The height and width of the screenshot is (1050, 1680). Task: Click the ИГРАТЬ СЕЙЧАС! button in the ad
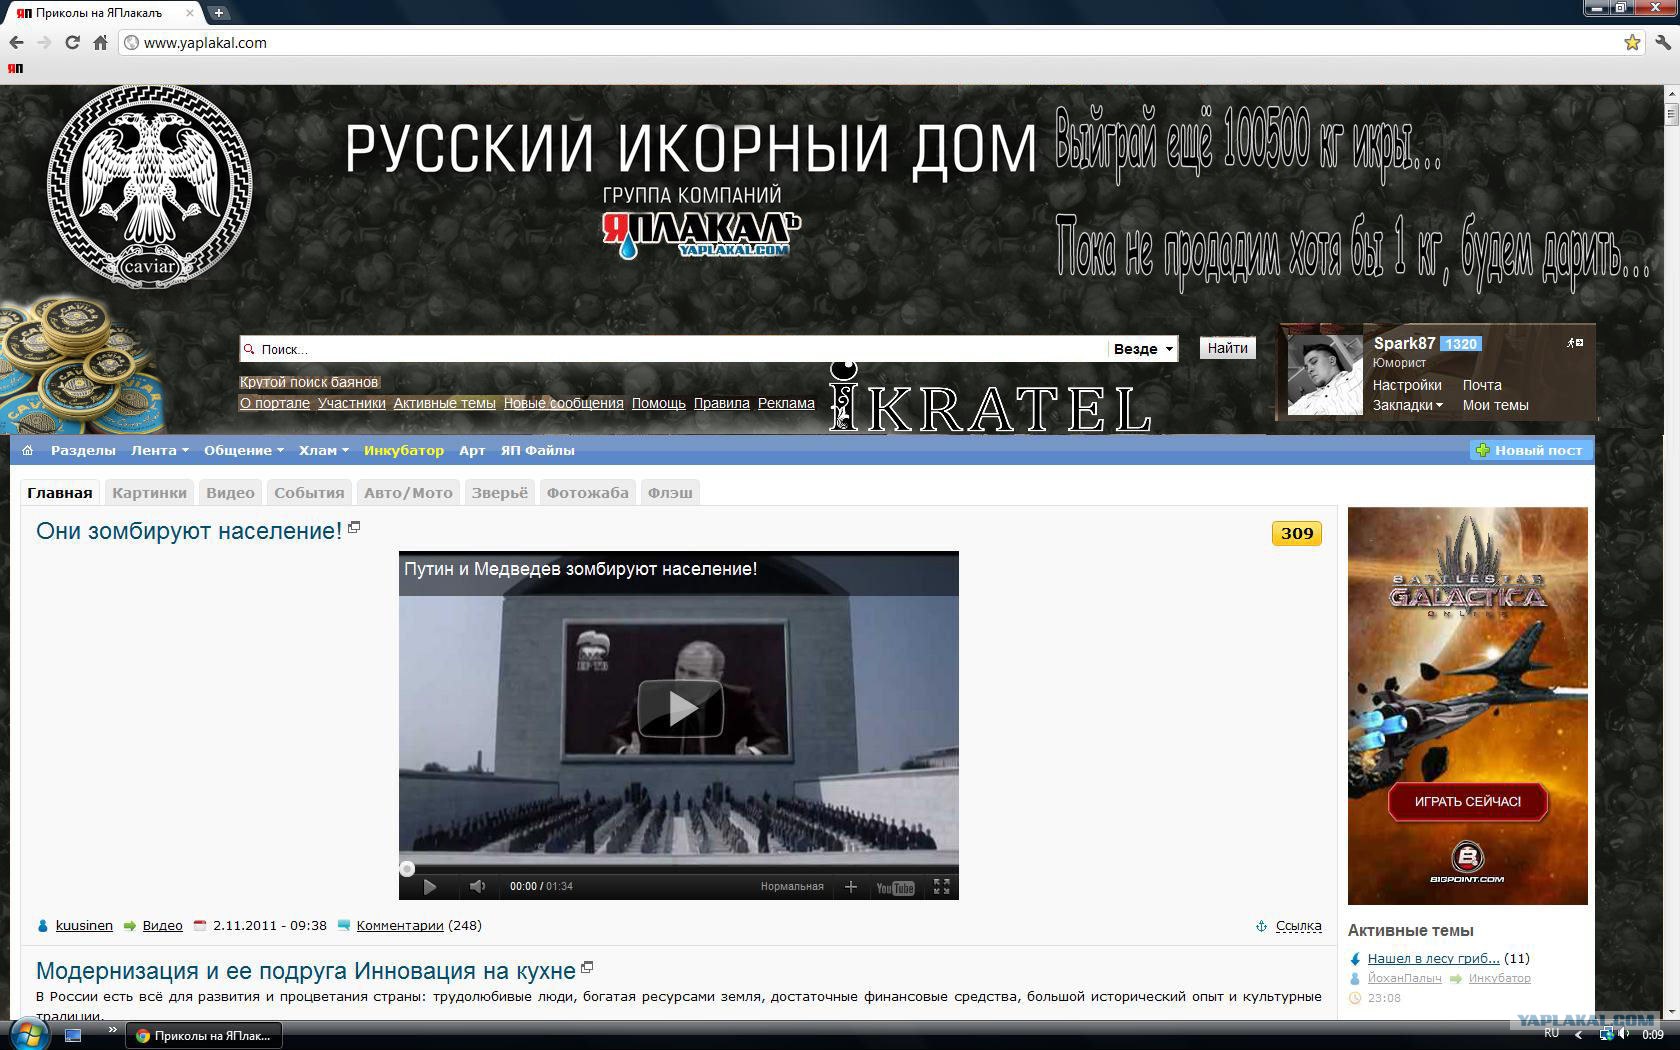1467,801
